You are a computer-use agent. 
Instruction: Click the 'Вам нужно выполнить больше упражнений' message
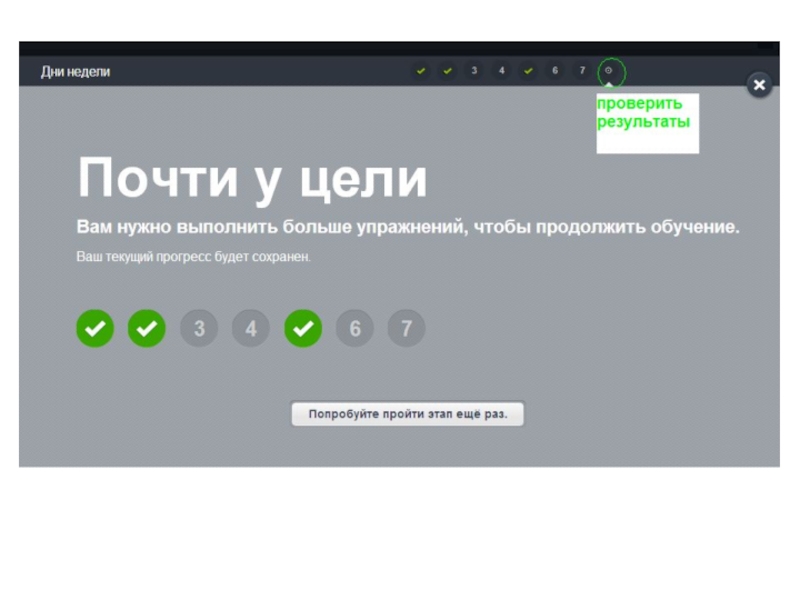point(408,227)
